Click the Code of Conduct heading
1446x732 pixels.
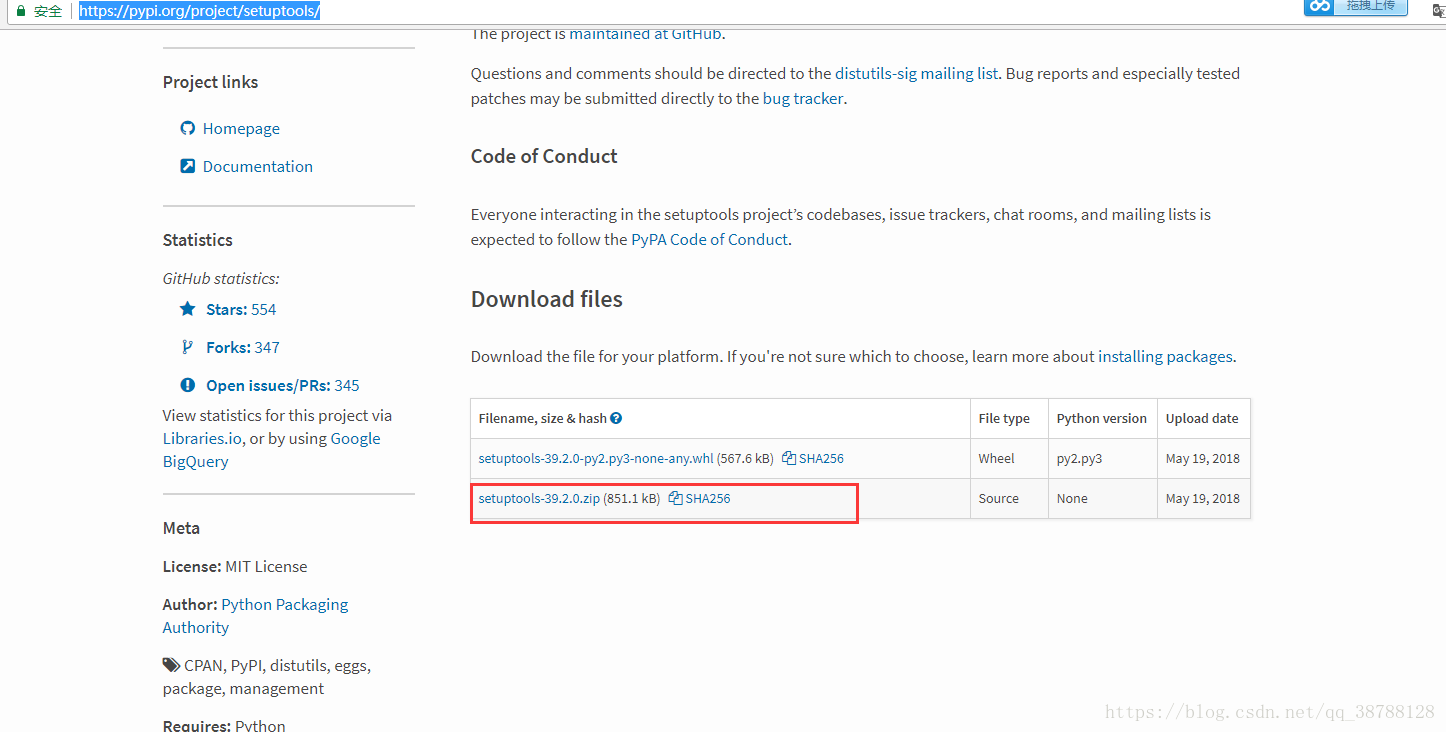click(544, 156)
